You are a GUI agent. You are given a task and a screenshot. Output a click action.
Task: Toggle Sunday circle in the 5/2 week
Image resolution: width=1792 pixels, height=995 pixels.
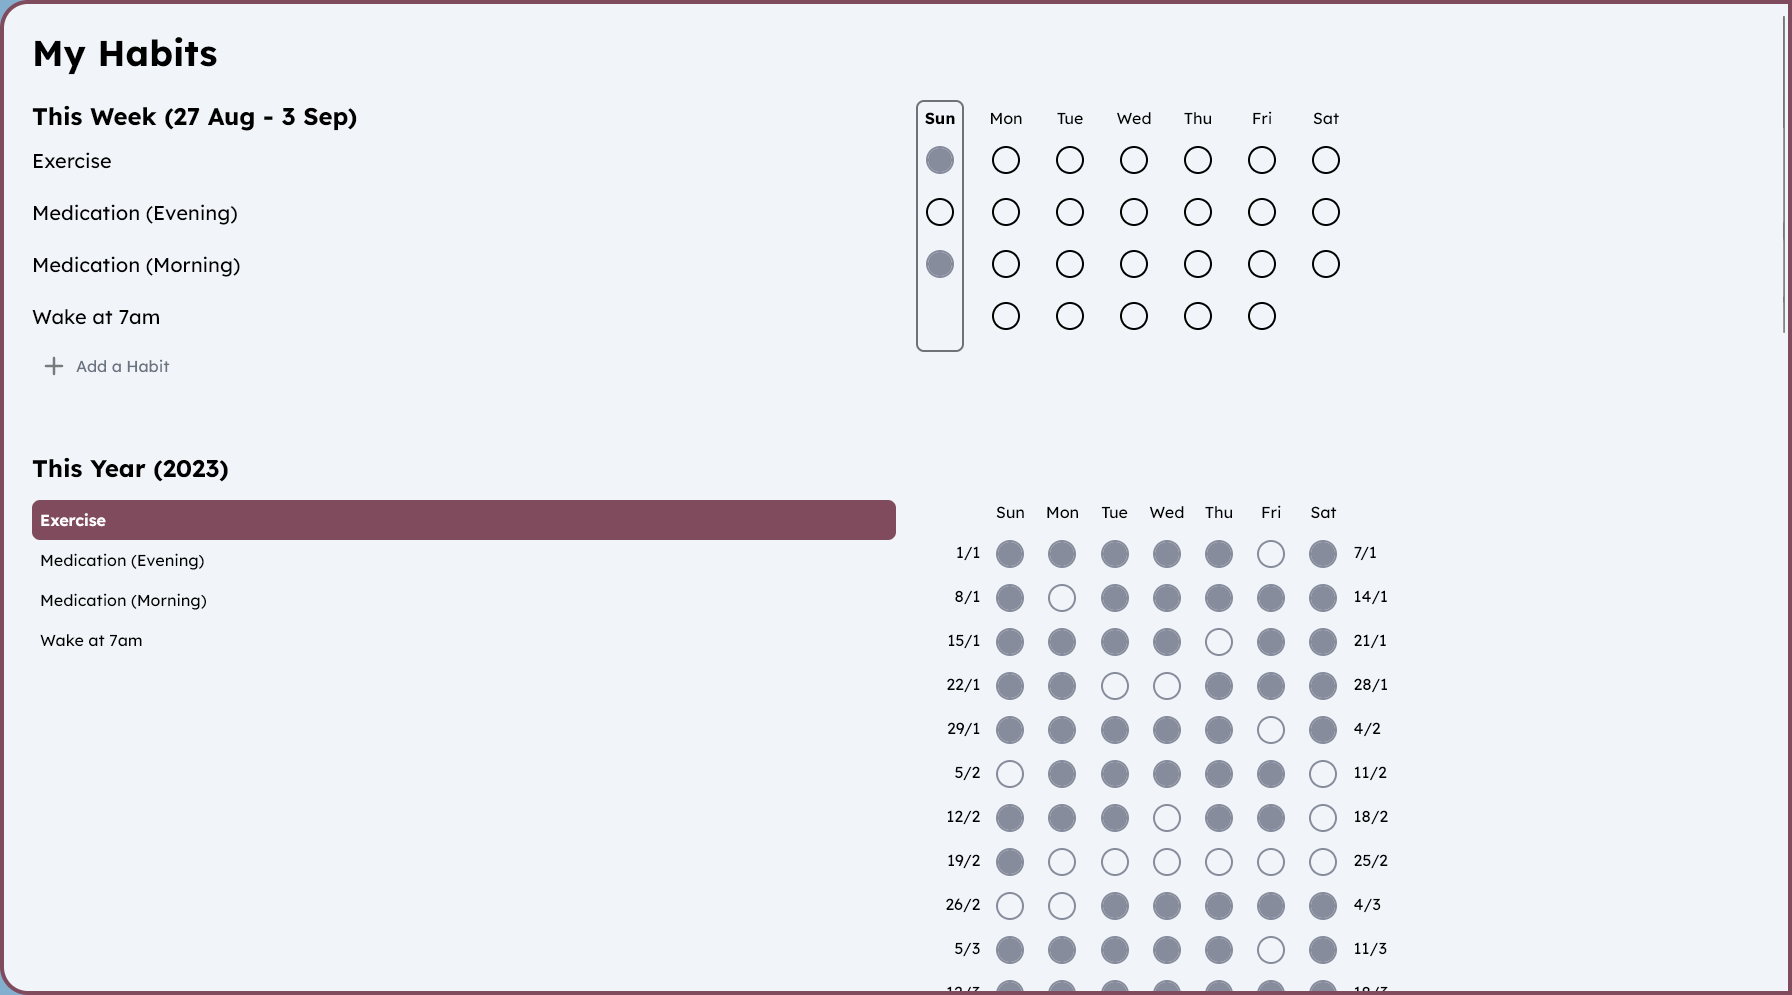pos(1010,774)
